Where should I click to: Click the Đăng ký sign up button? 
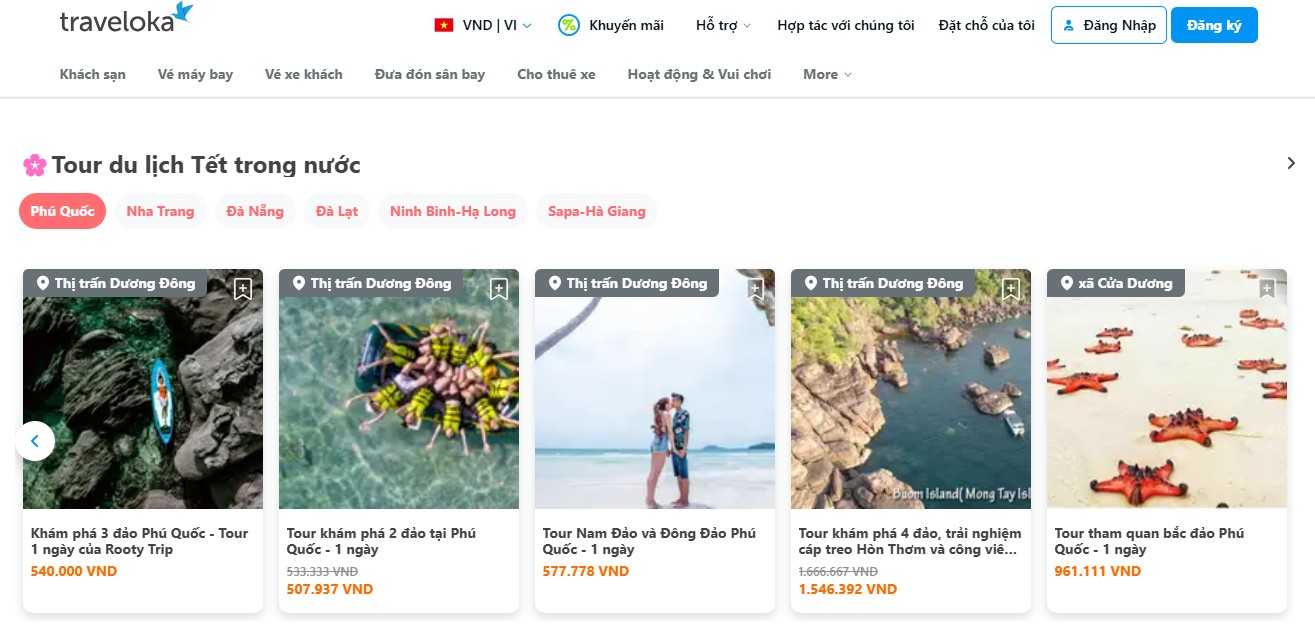pyautogui.click(x=1214, y=25)
